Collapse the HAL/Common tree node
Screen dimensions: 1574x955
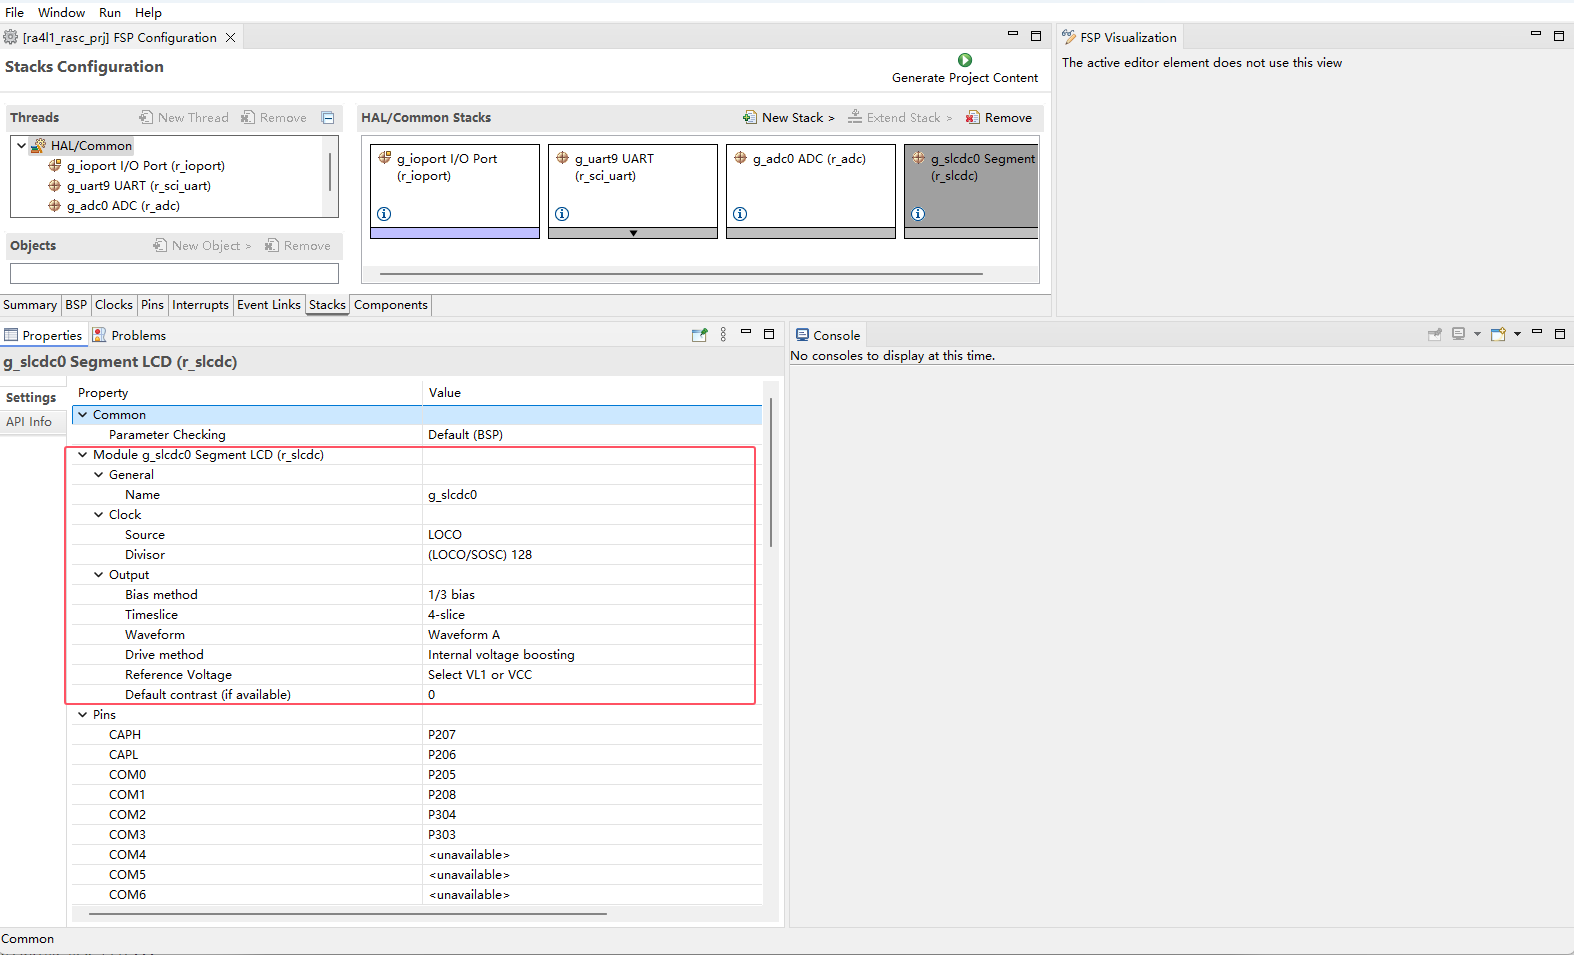21,145
